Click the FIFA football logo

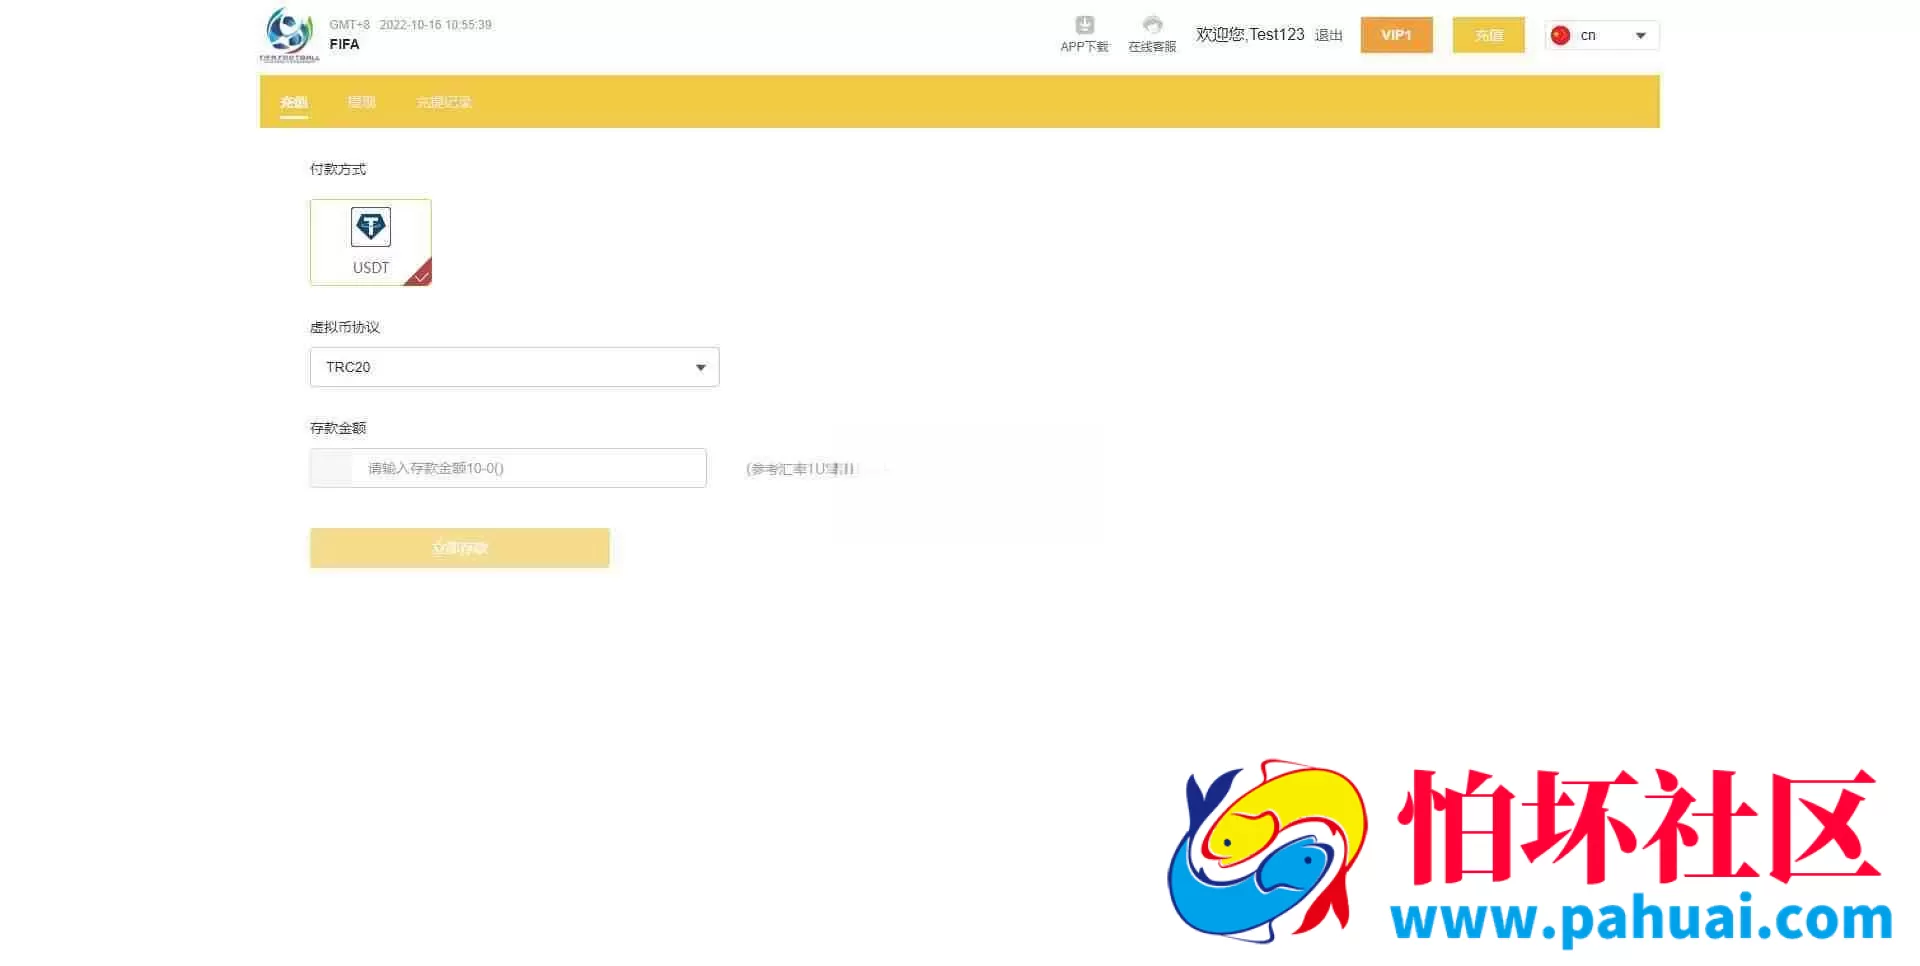[x=290, y=33]
